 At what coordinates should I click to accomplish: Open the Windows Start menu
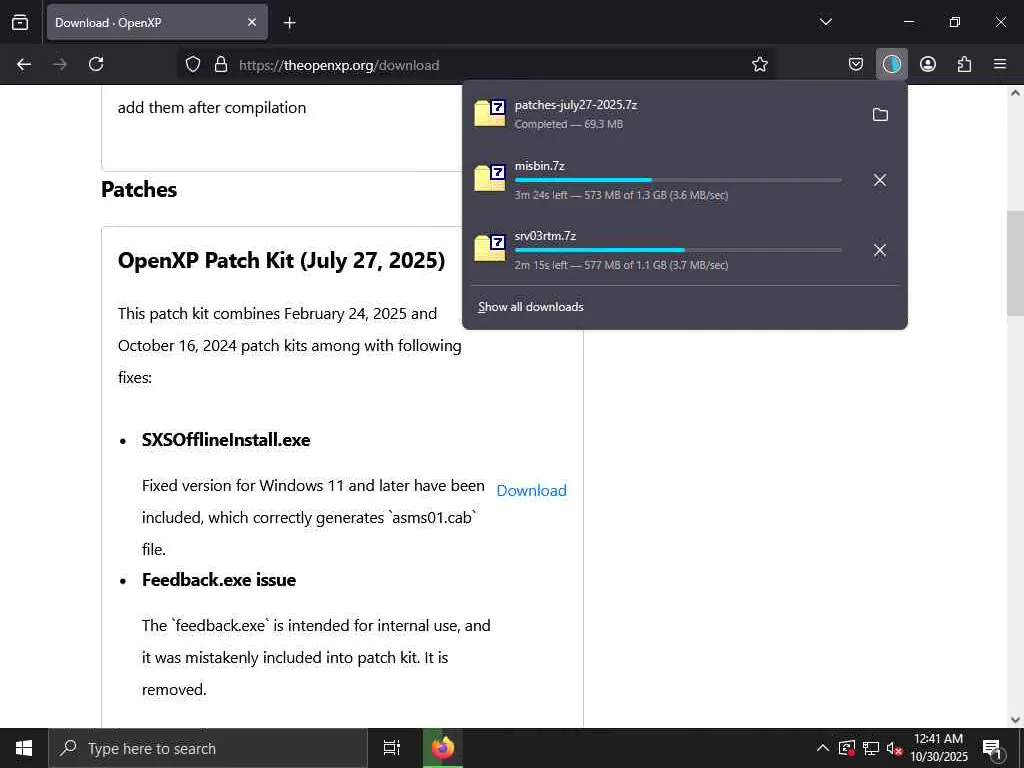pos(24,748)
